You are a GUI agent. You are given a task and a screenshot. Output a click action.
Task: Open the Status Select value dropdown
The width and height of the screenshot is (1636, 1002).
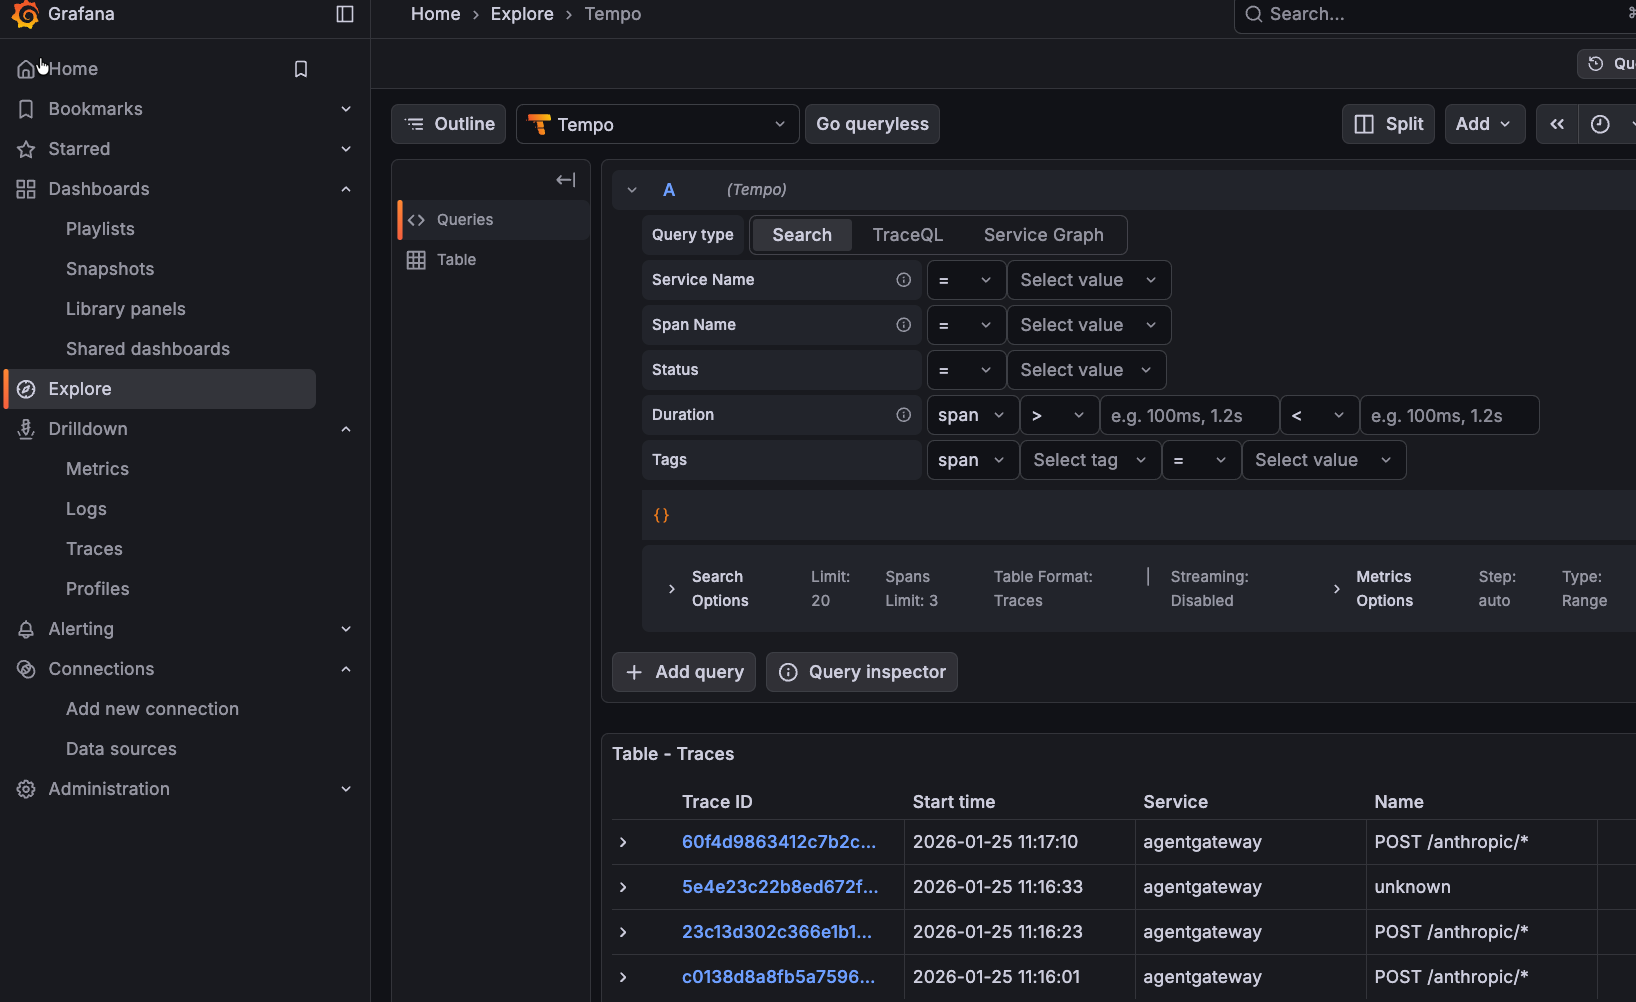click(x=1085, y=370)
